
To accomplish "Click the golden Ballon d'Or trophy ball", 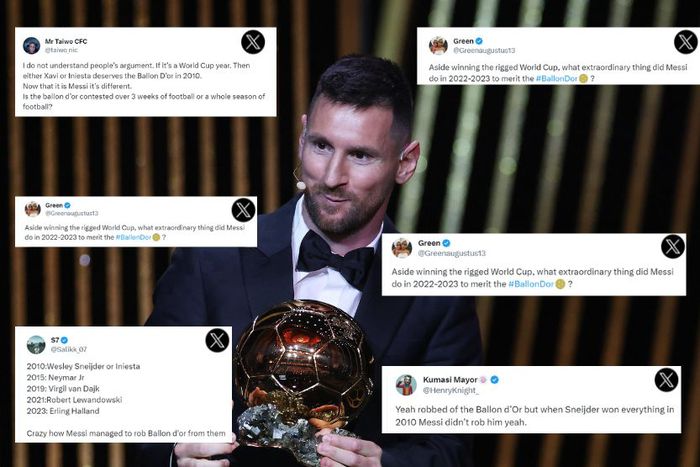I will pos(304,355).
